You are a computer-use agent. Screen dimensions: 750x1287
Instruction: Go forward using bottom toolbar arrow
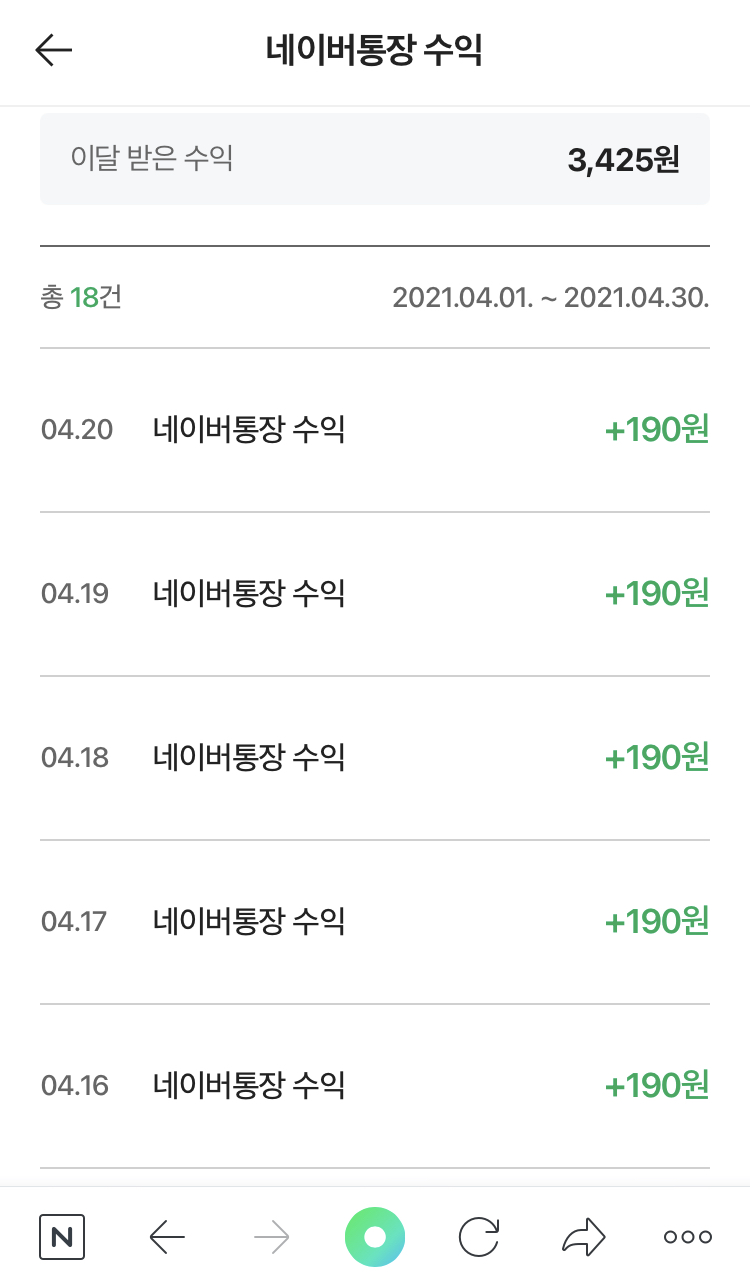pos(271,1237)
